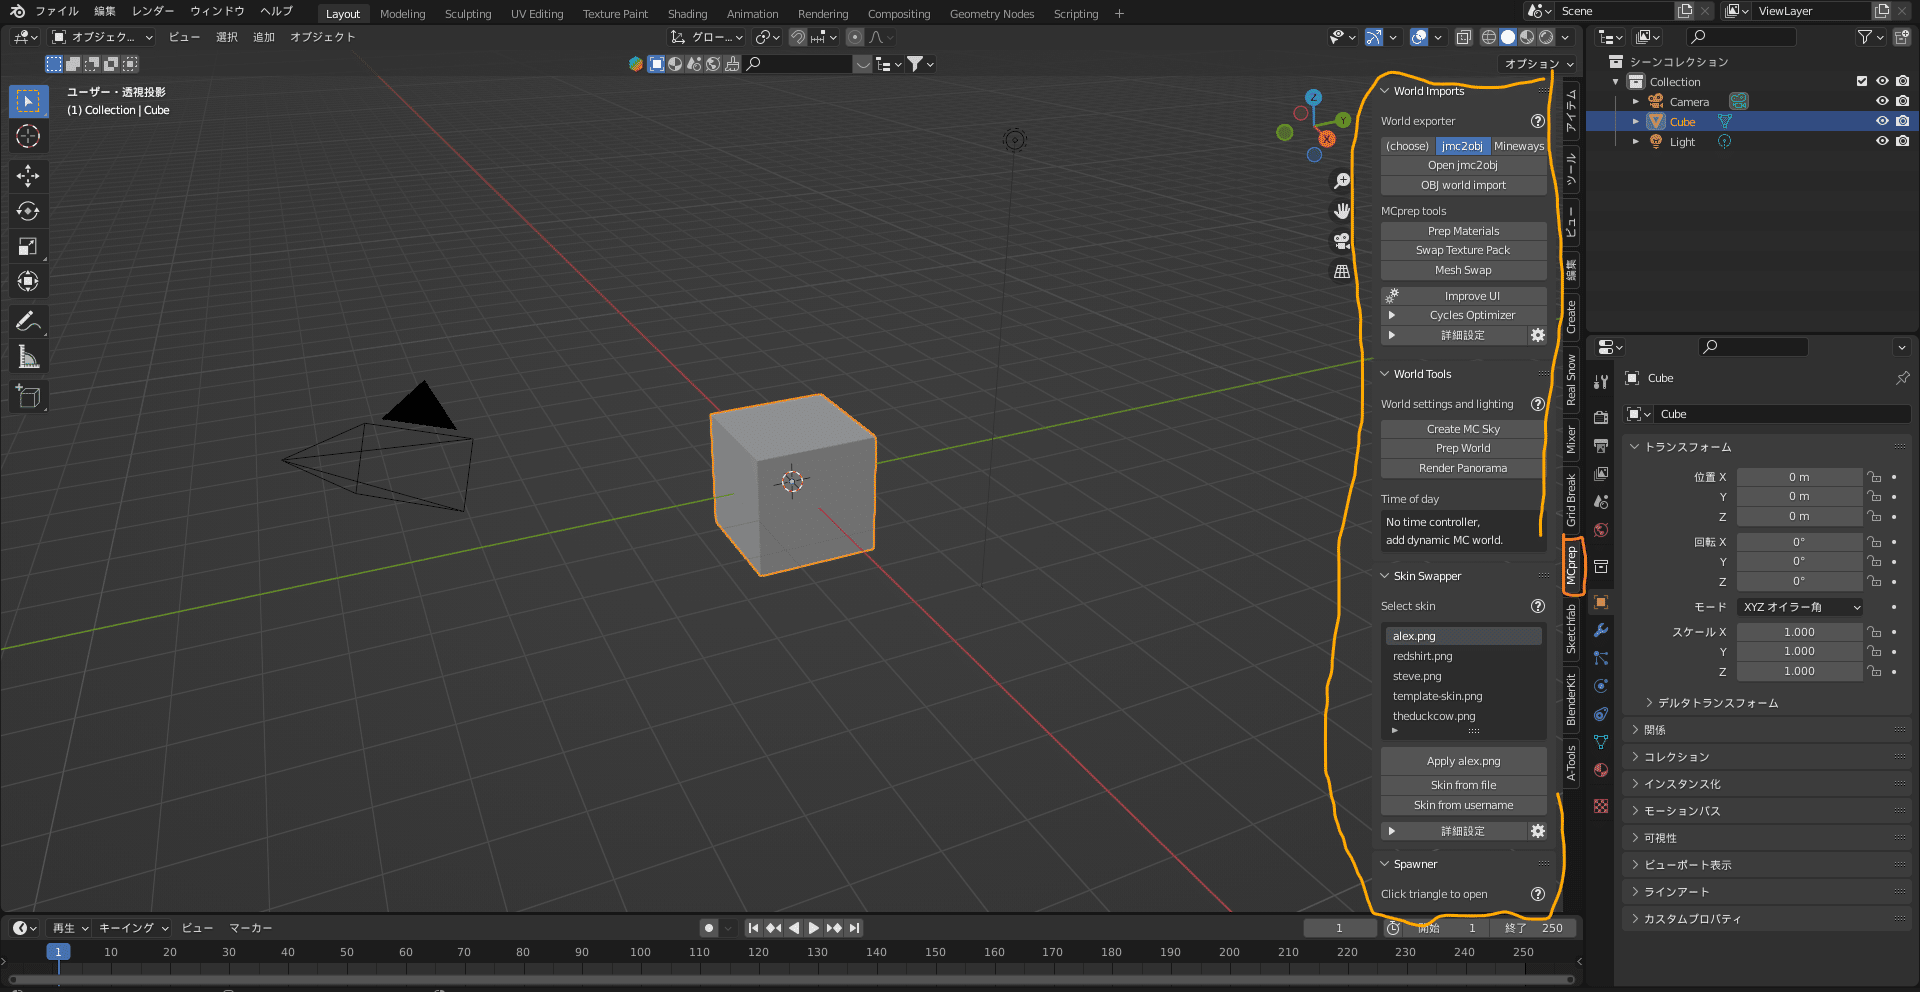Viewport: 1920px width, 992px height.
Task: Switch to the Sculpting workspace tab
Action: click(468, 14)
